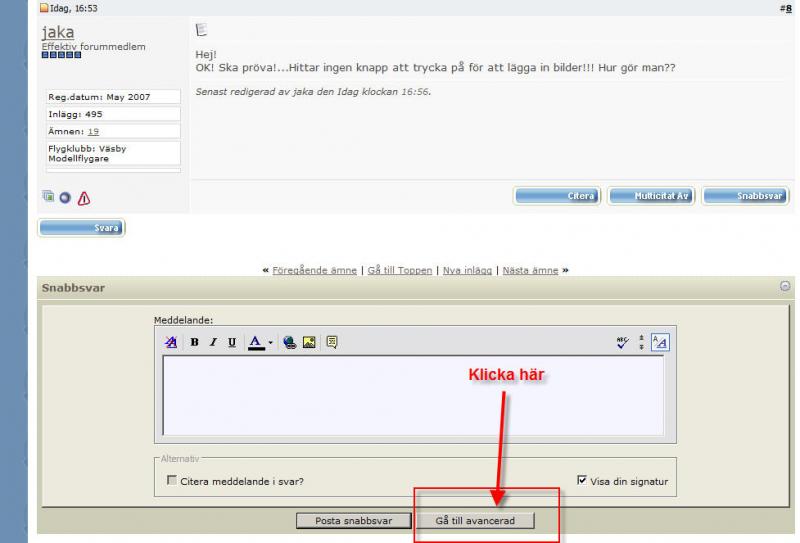This screenshot has width=800, height=543.
Task: Click the insert image icon
Action: pos(309,342)
